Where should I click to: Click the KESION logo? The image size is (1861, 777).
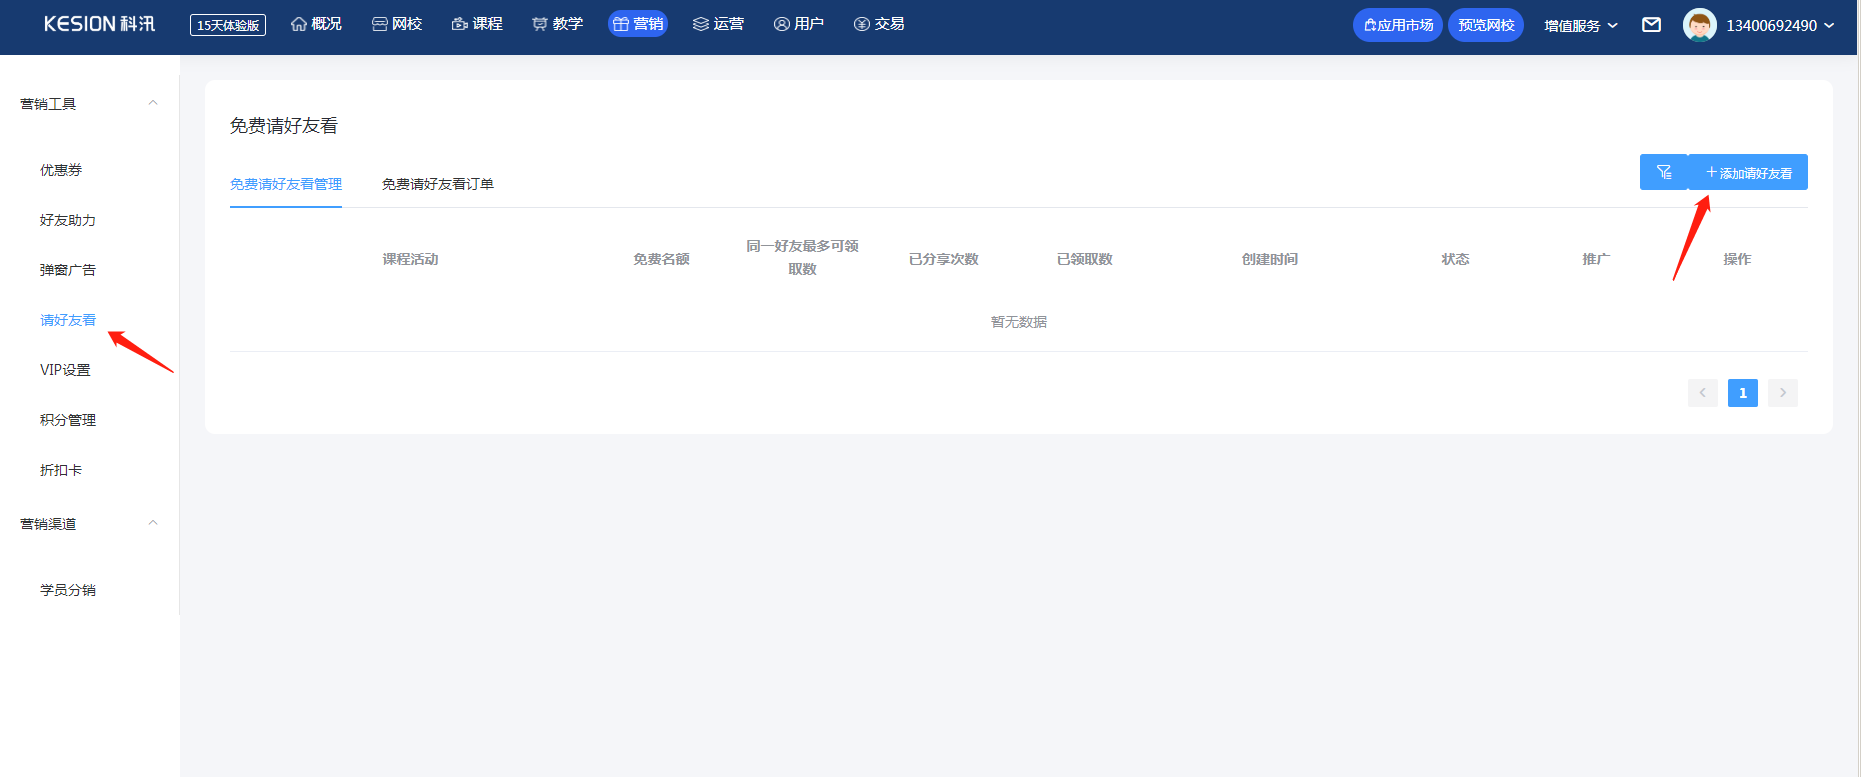coord(99,24)
